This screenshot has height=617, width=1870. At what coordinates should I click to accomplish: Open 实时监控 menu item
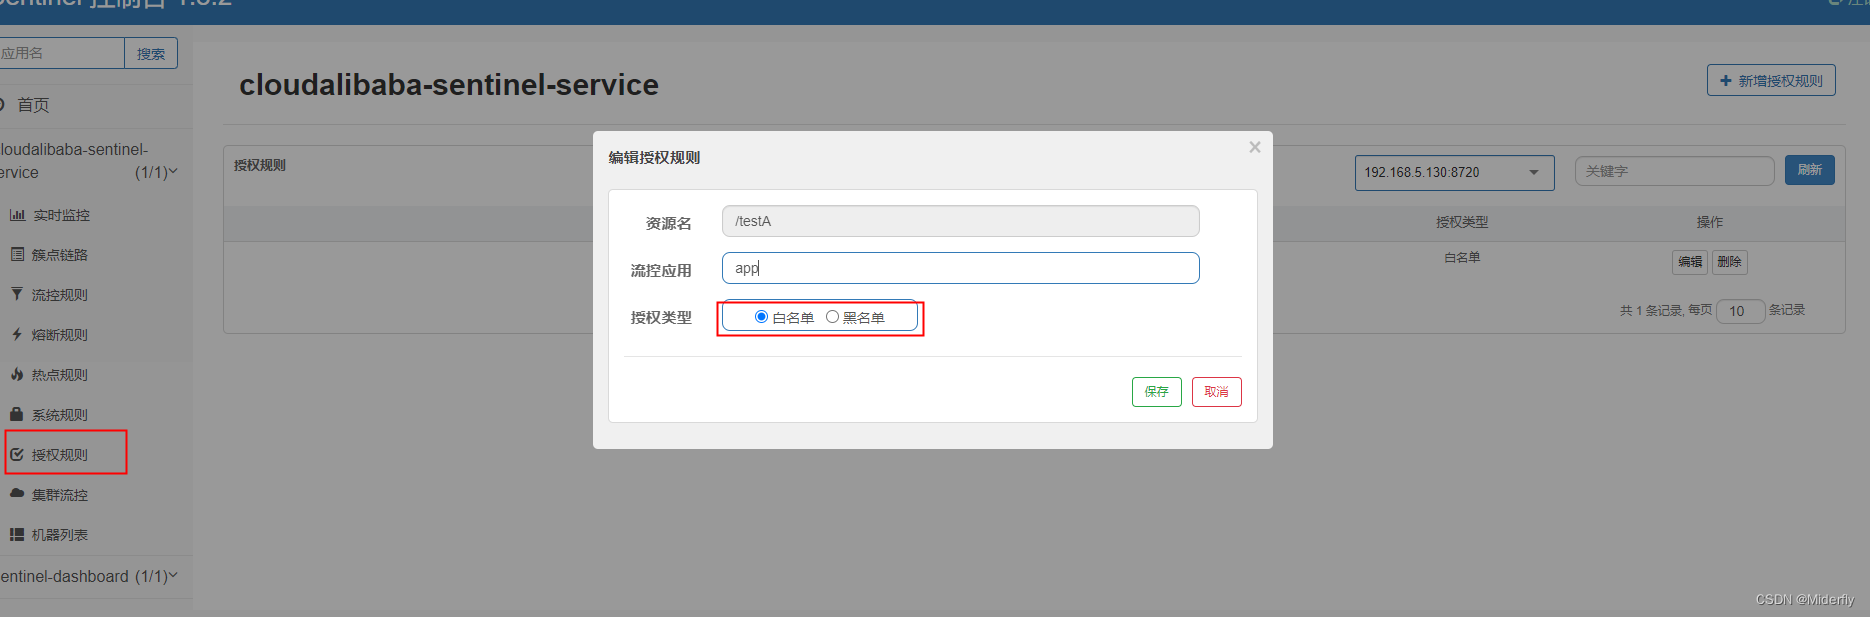[x=61, y=215]
